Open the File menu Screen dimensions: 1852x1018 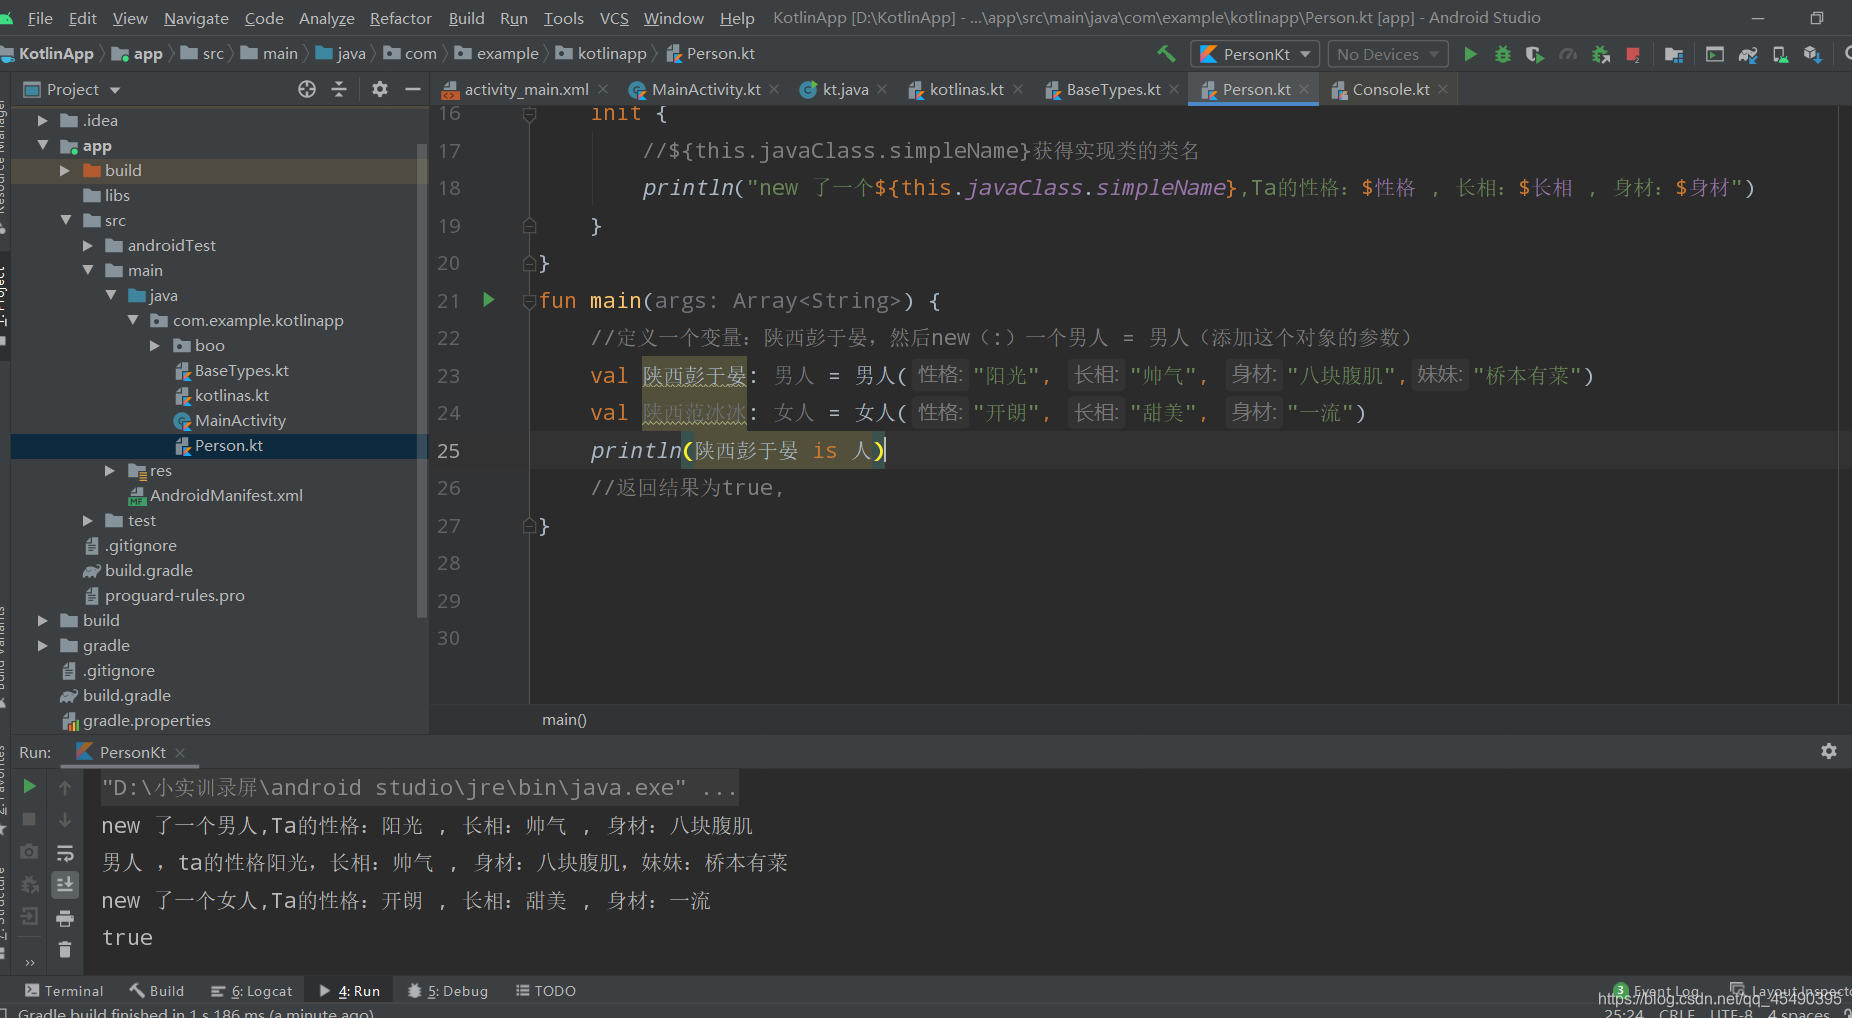(x=40, y=18)
